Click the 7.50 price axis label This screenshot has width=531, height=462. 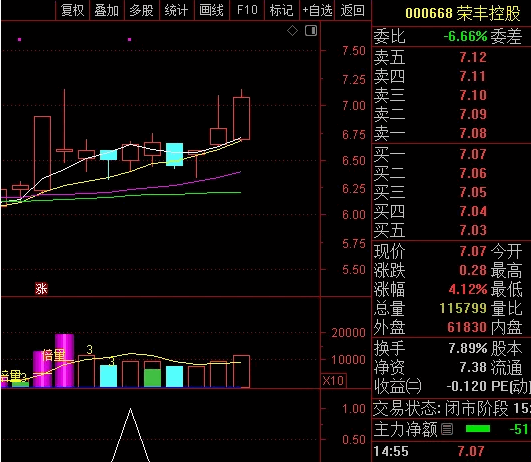point(354,51)
